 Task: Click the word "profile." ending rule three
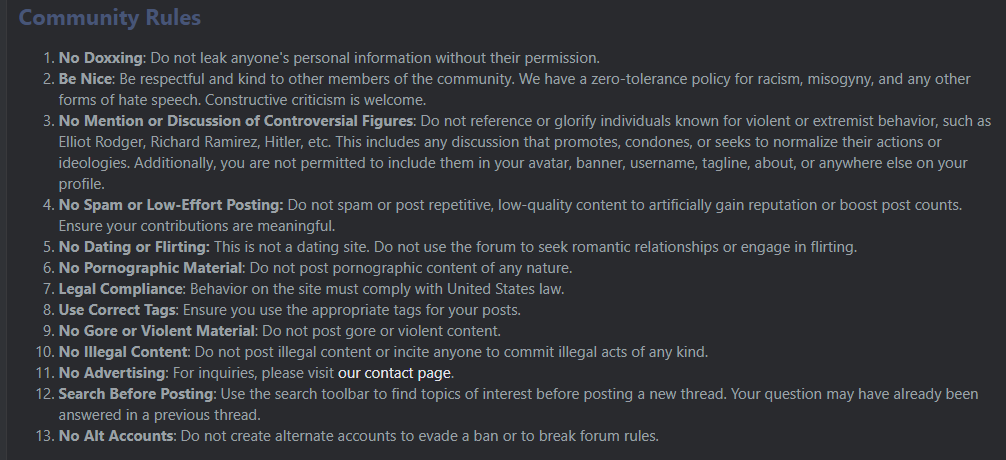tap(81, 184)
